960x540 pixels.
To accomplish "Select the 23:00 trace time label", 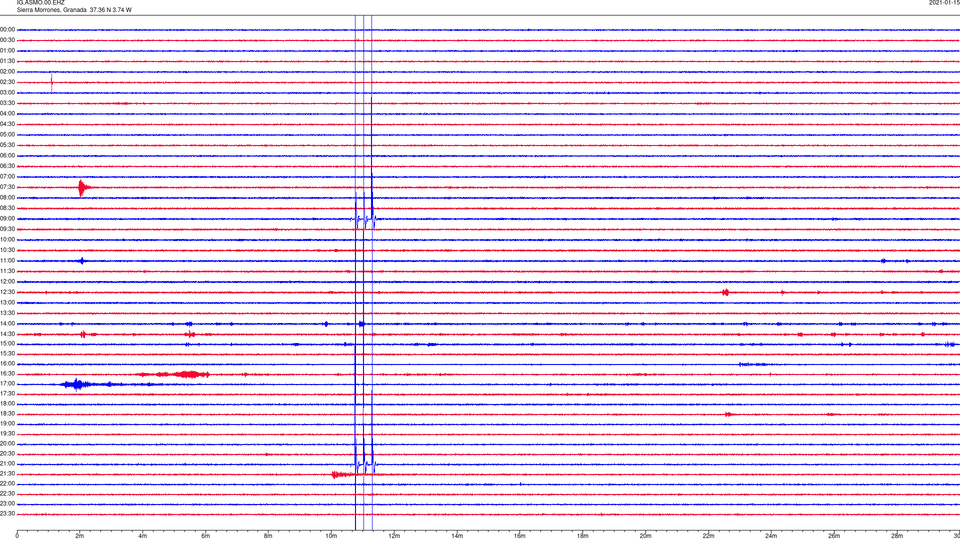I will [x=7, y=504].
